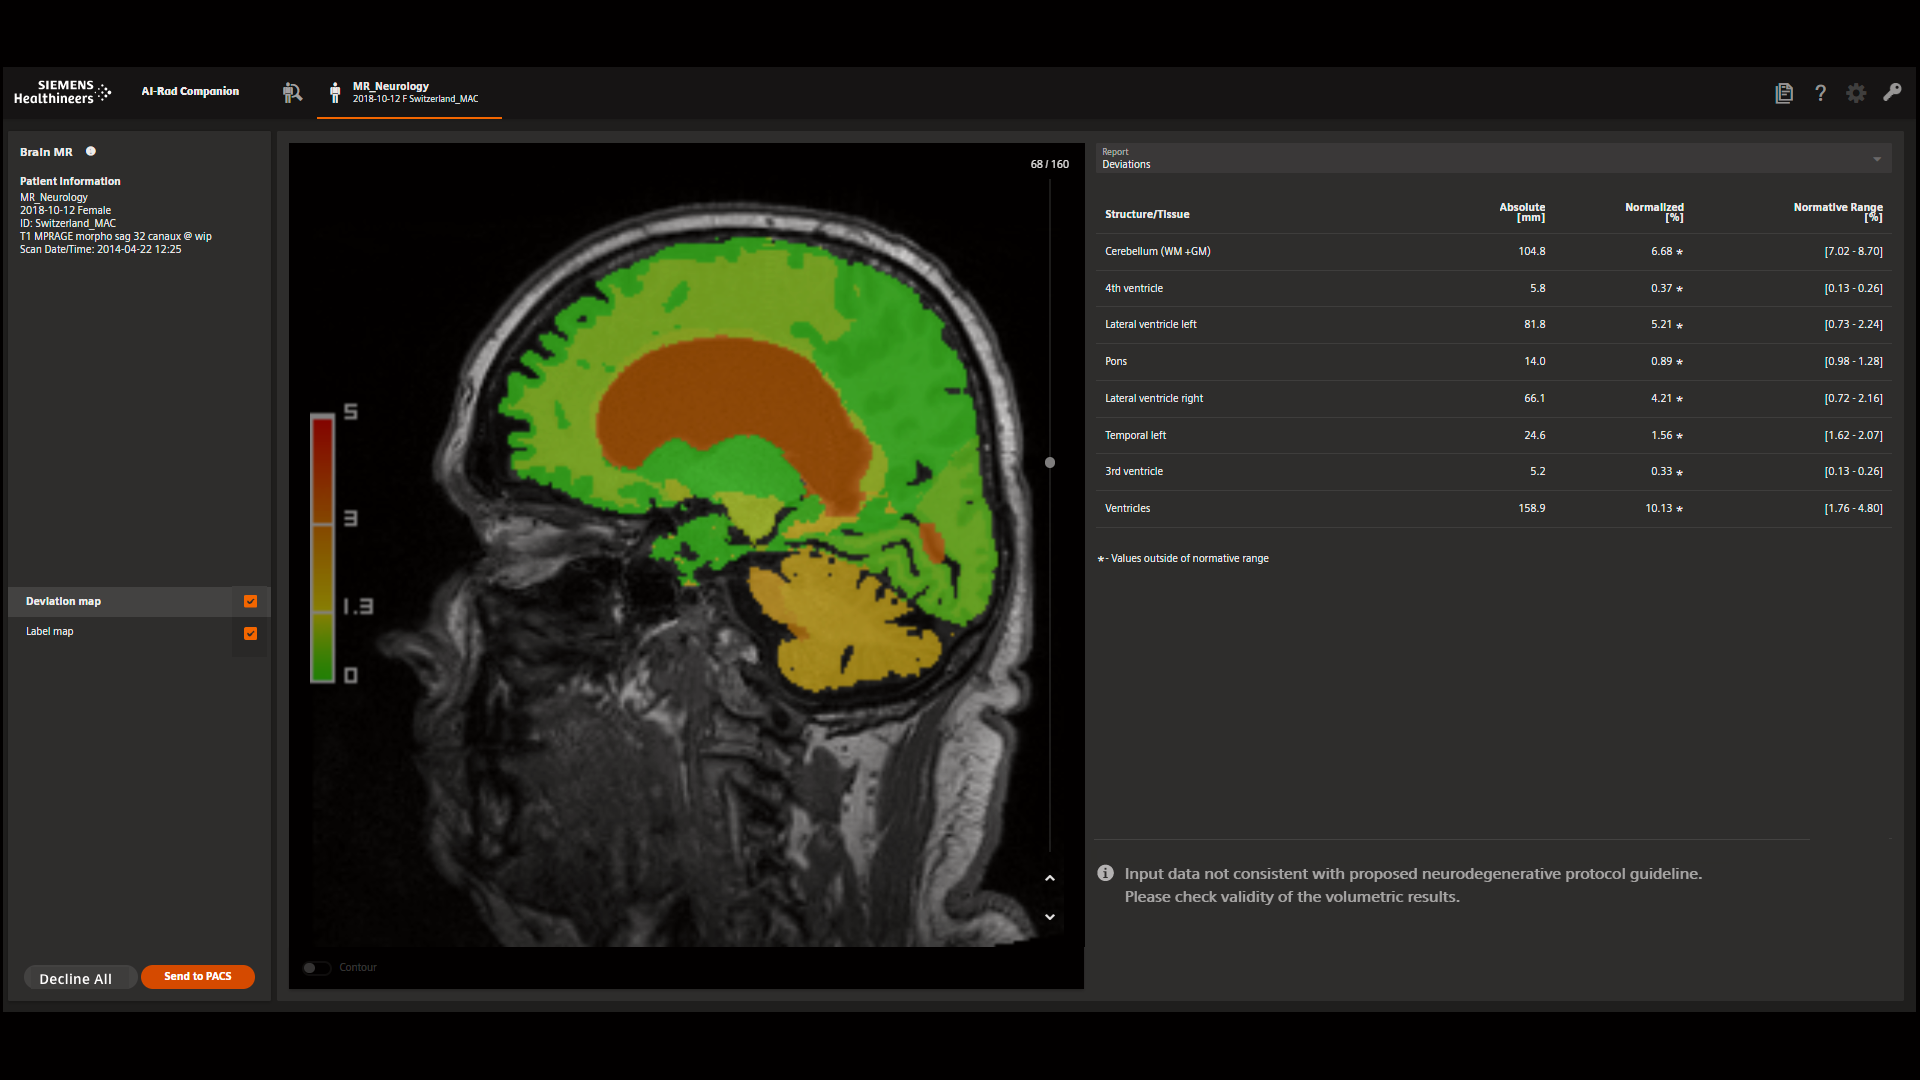Open the report document icon
Screen dimensions: 1920x1080
tap(1783, 92)
